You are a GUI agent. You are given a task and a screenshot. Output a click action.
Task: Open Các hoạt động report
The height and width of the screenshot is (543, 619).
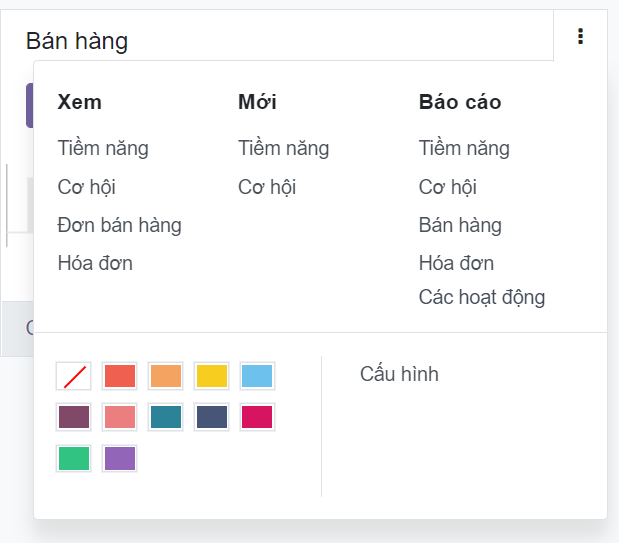click(x=482, y=297)
